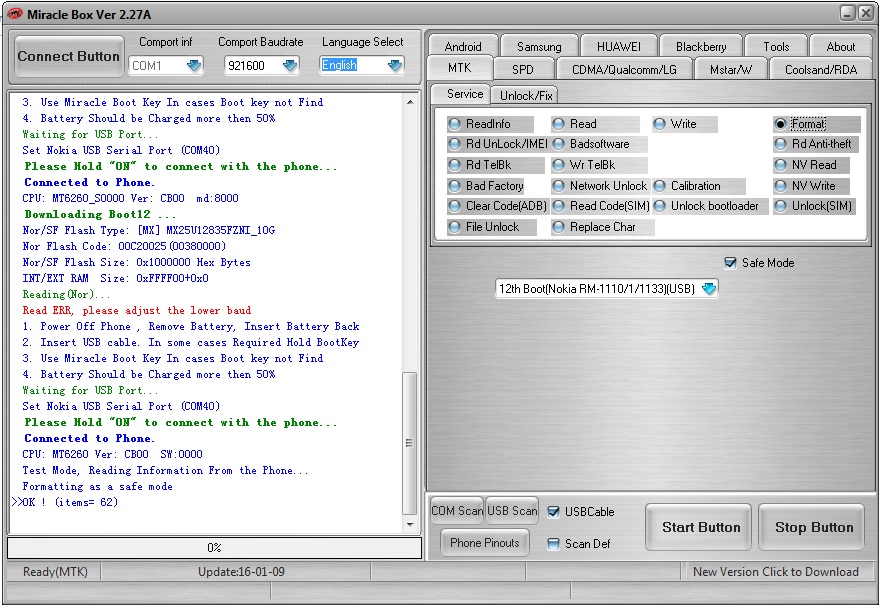This screenshot has height=605, width=879.
Task: Open the HUAWEI tab
Action: 618,47
